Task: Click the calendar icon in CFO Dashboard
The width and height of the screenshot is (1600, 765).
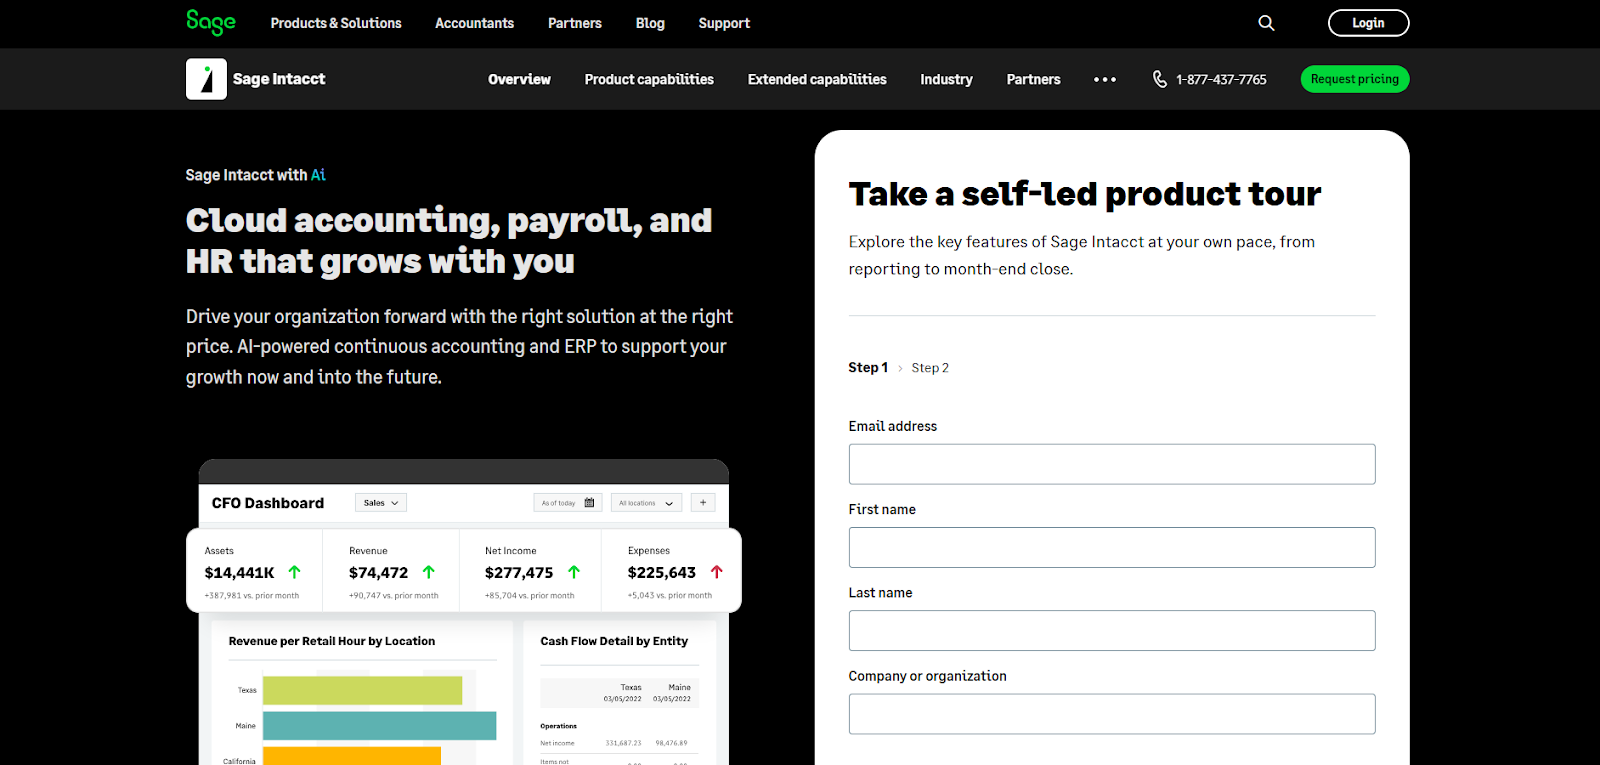Action: coord(589,503)
